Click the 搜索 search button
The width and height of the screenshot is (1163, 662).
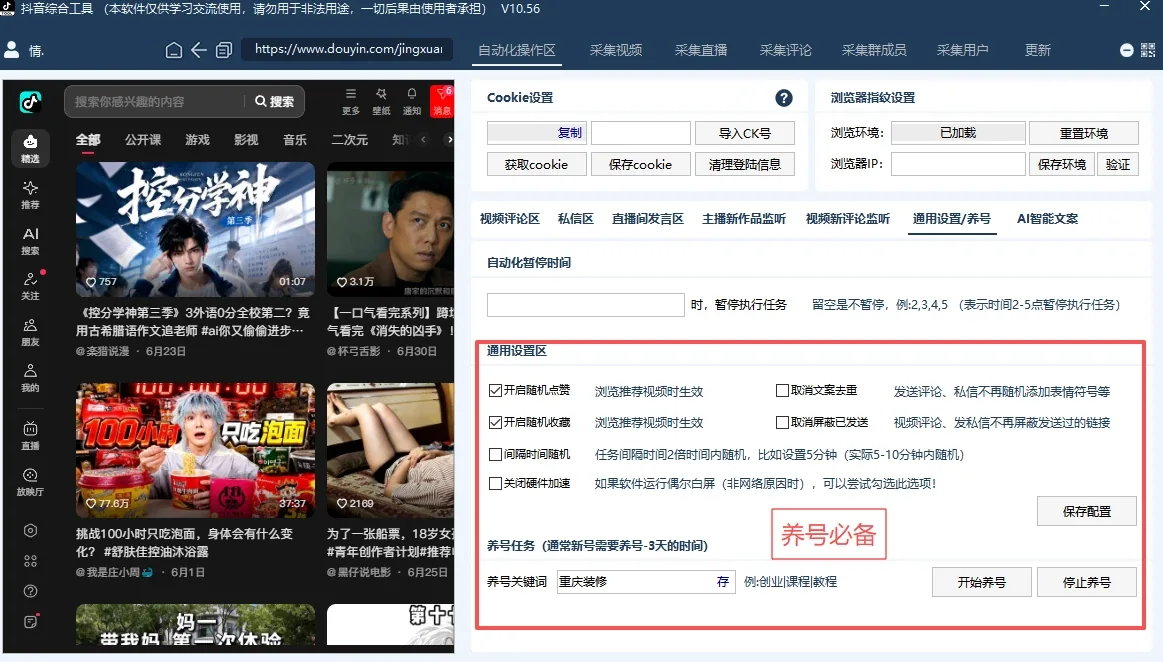(x=274, y=102)
